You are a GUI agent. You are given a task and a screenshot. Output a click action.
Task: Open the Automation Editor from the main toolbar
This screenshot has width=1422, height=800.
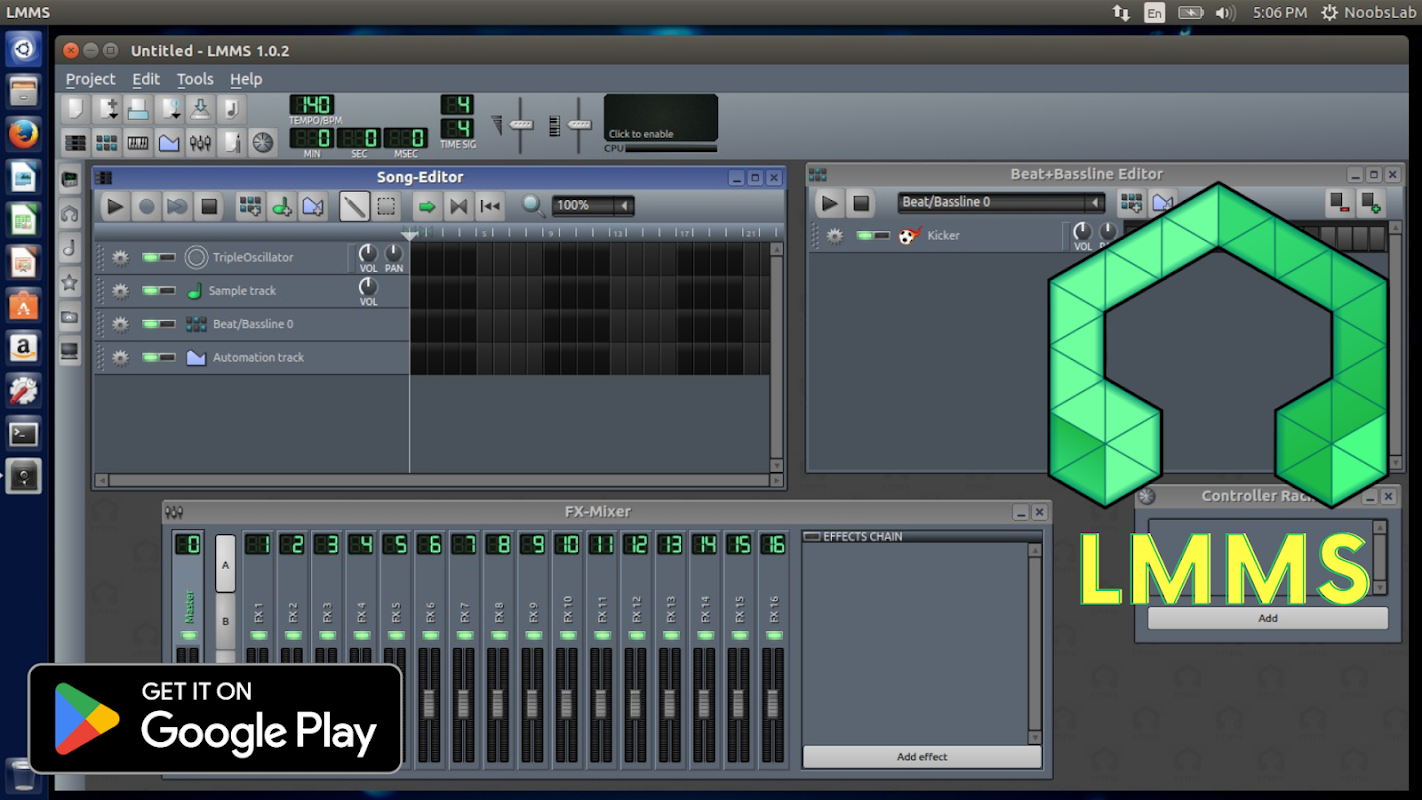tap(169, 143)
